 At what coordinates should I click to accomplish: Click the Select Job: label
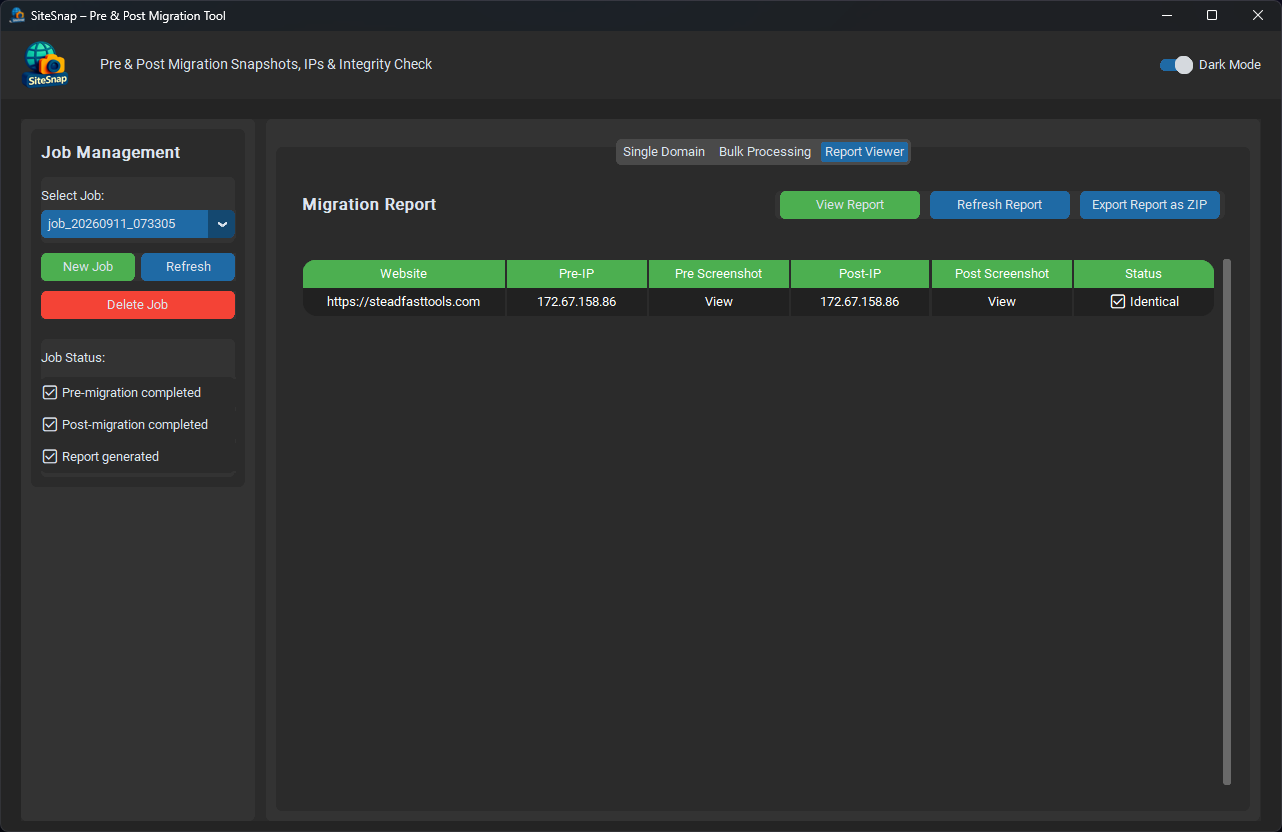point(72,196)
